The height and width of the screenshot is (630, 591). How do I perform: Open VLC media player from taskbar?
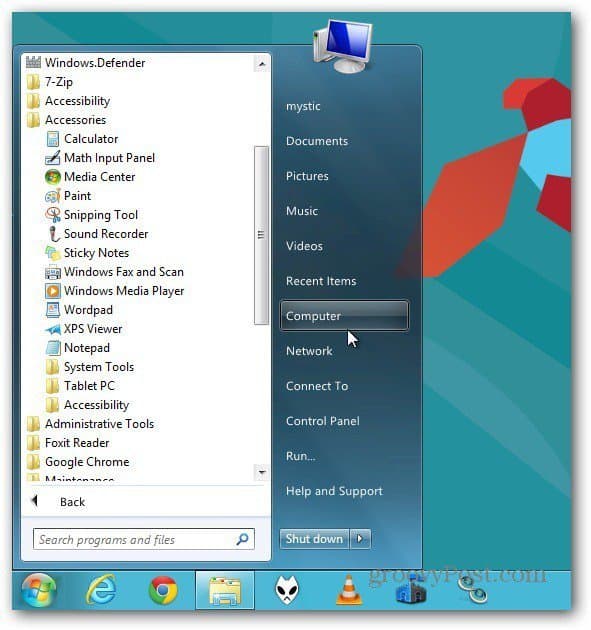click(349, 590)
